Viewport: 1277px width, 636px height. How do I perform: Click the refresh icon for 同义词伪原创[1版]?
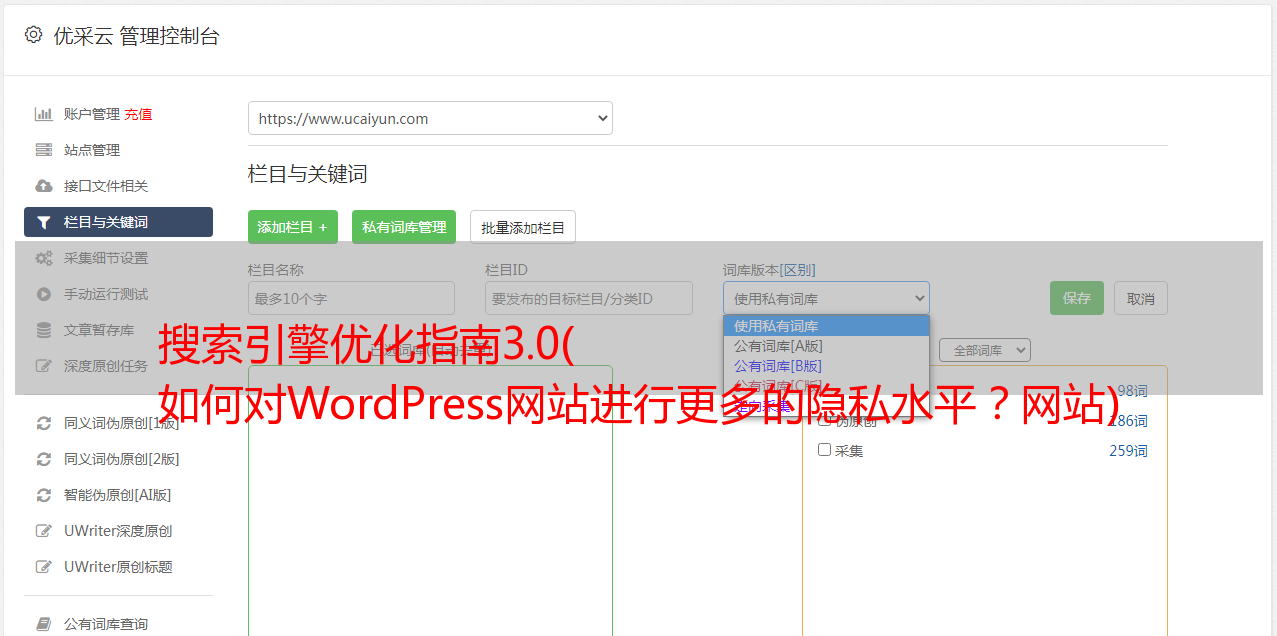coord(43,423)
